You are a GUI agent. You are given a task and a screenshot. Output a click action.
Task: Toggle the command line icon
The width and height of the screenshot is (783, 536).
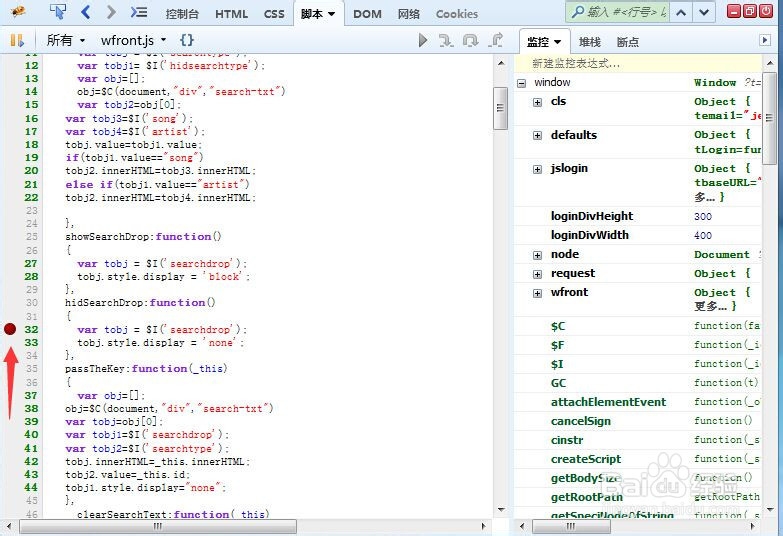coord(138,11)
